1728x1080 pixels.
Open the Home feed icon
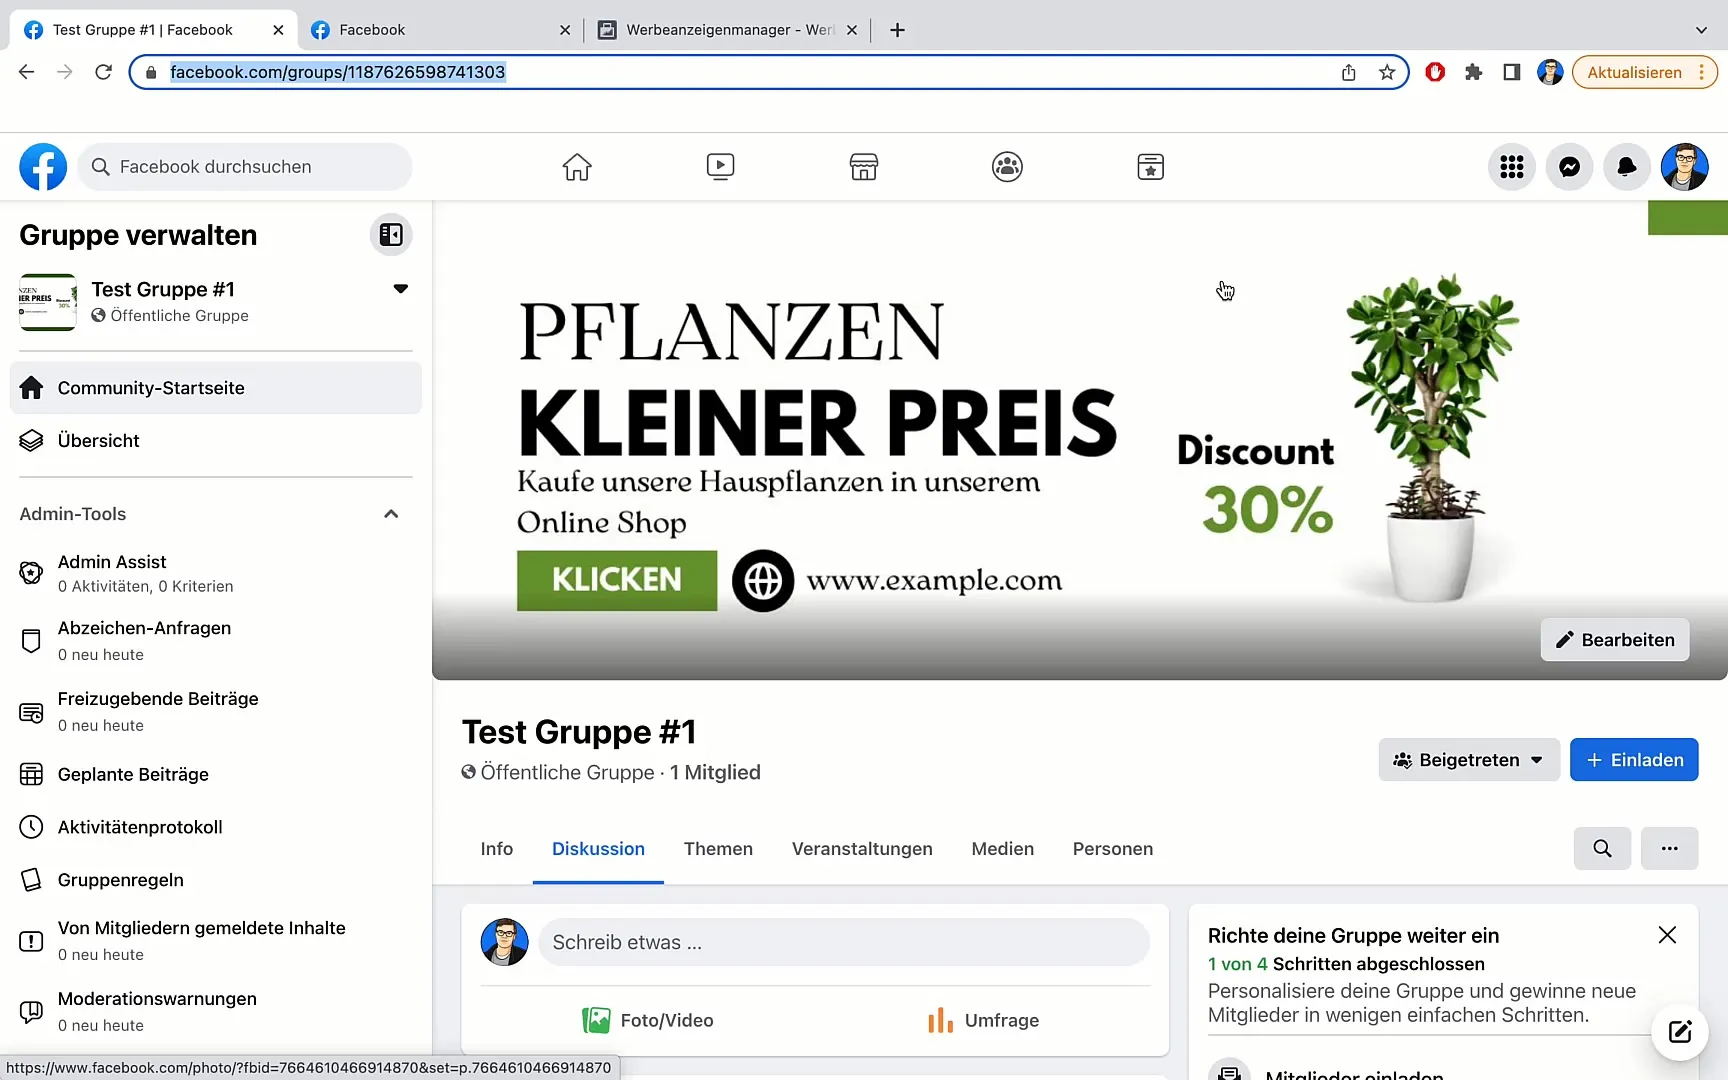coord(577,167)
